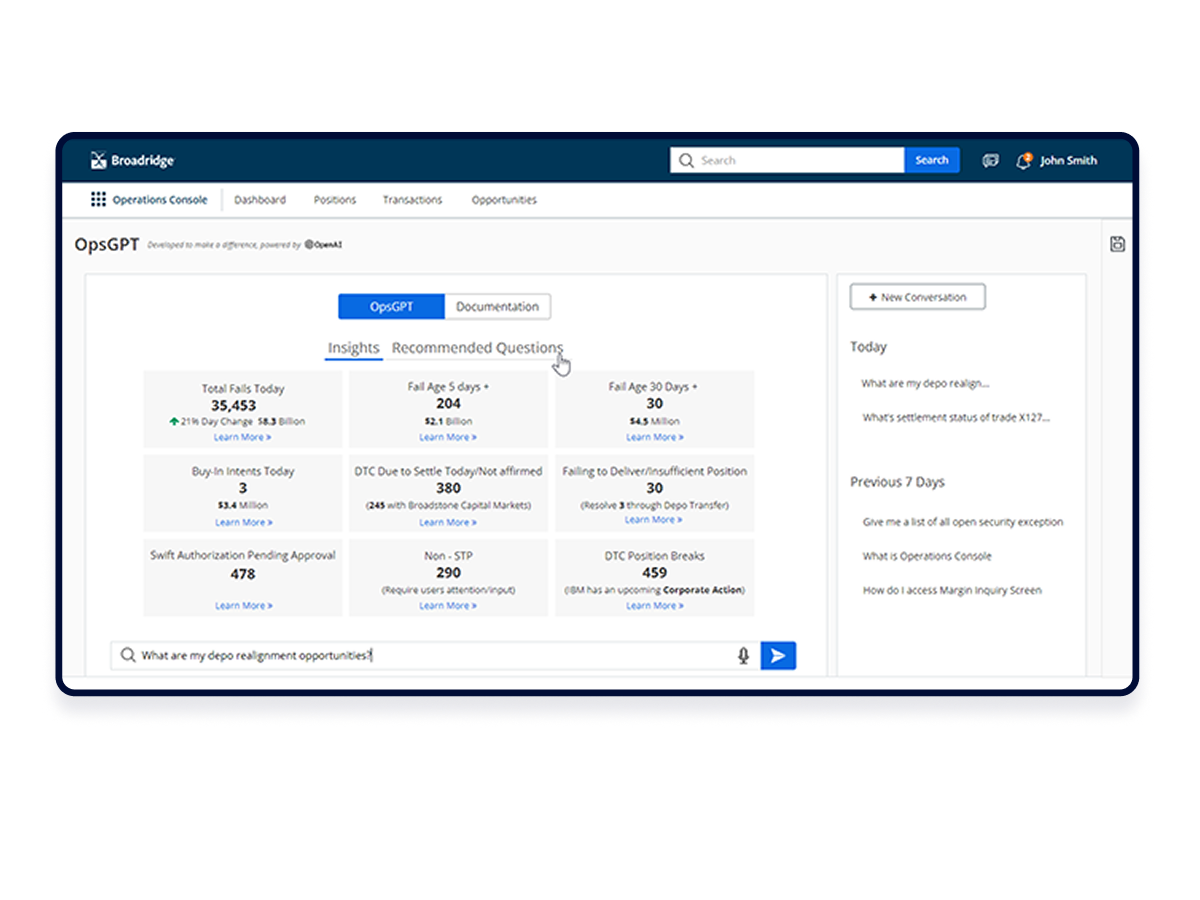The width and height of the screenshot is (1200, 900).
Task: Start a New Conversation
Action: (917, 297)
